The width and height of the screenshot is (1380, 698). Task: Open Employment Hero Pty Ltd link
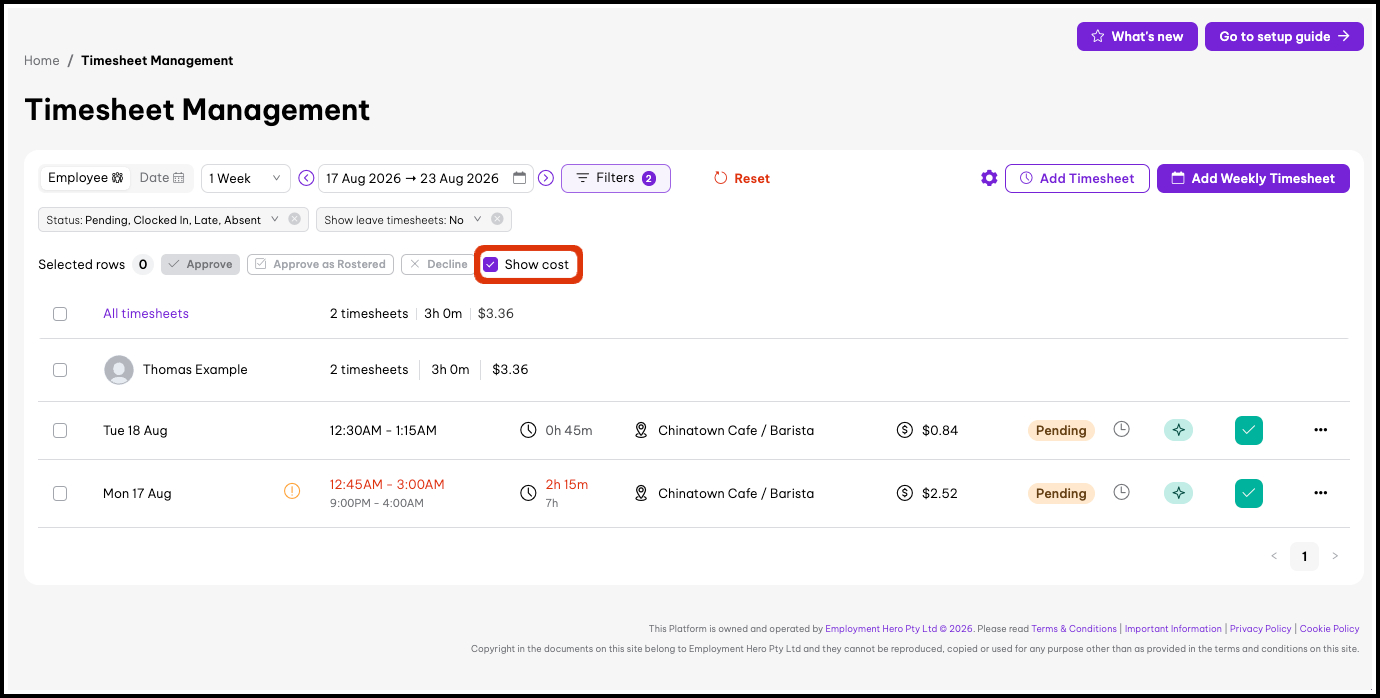[899, 629]
